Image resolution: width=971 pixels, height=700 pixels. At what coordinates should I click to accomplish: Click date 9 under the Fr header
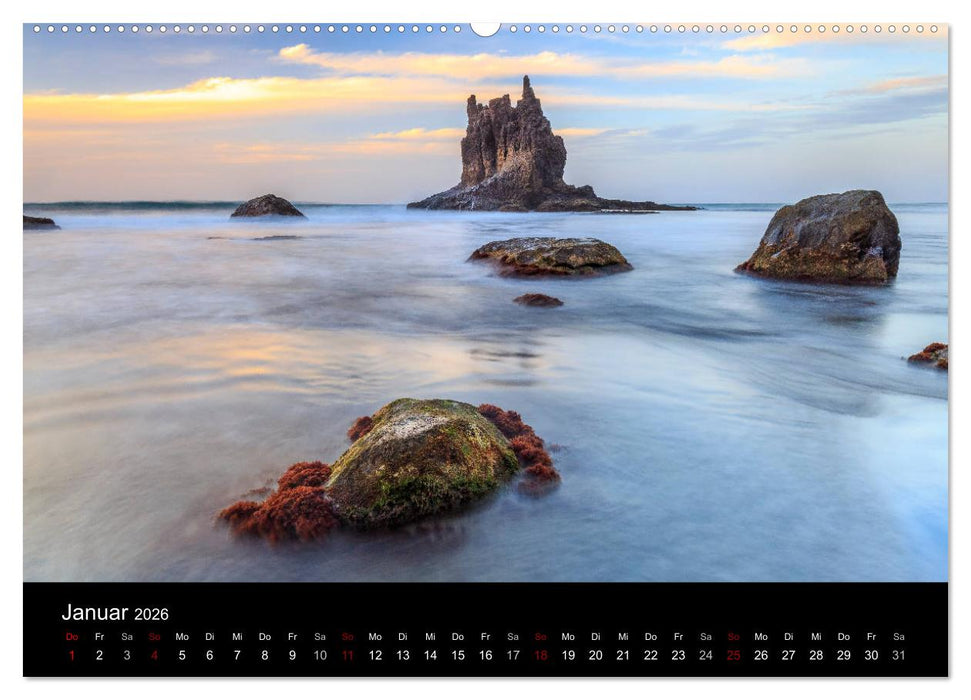coord(291,655)
